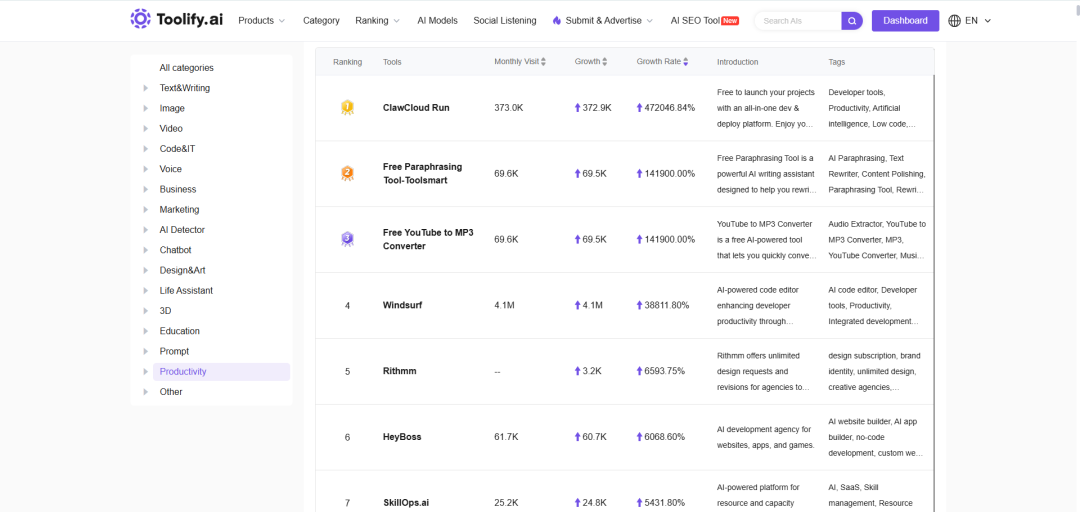Click the Dashboard button
Screen dimensions: 1080x512
(905, 21)
